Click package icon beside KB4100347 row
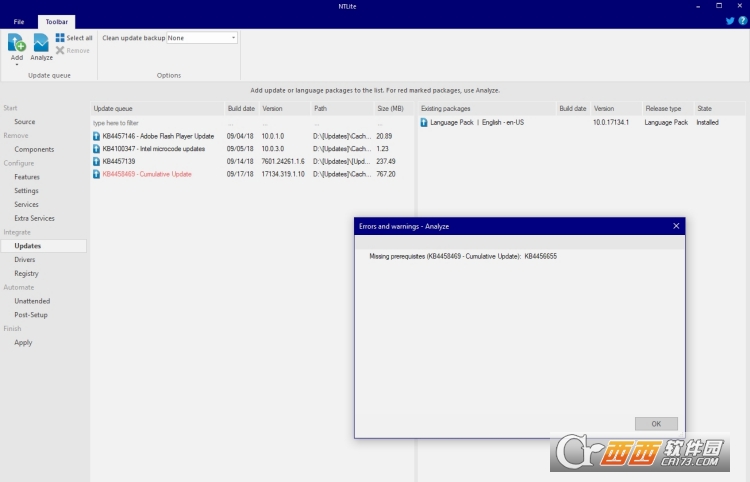750x482 pixels. click(96, 149)
